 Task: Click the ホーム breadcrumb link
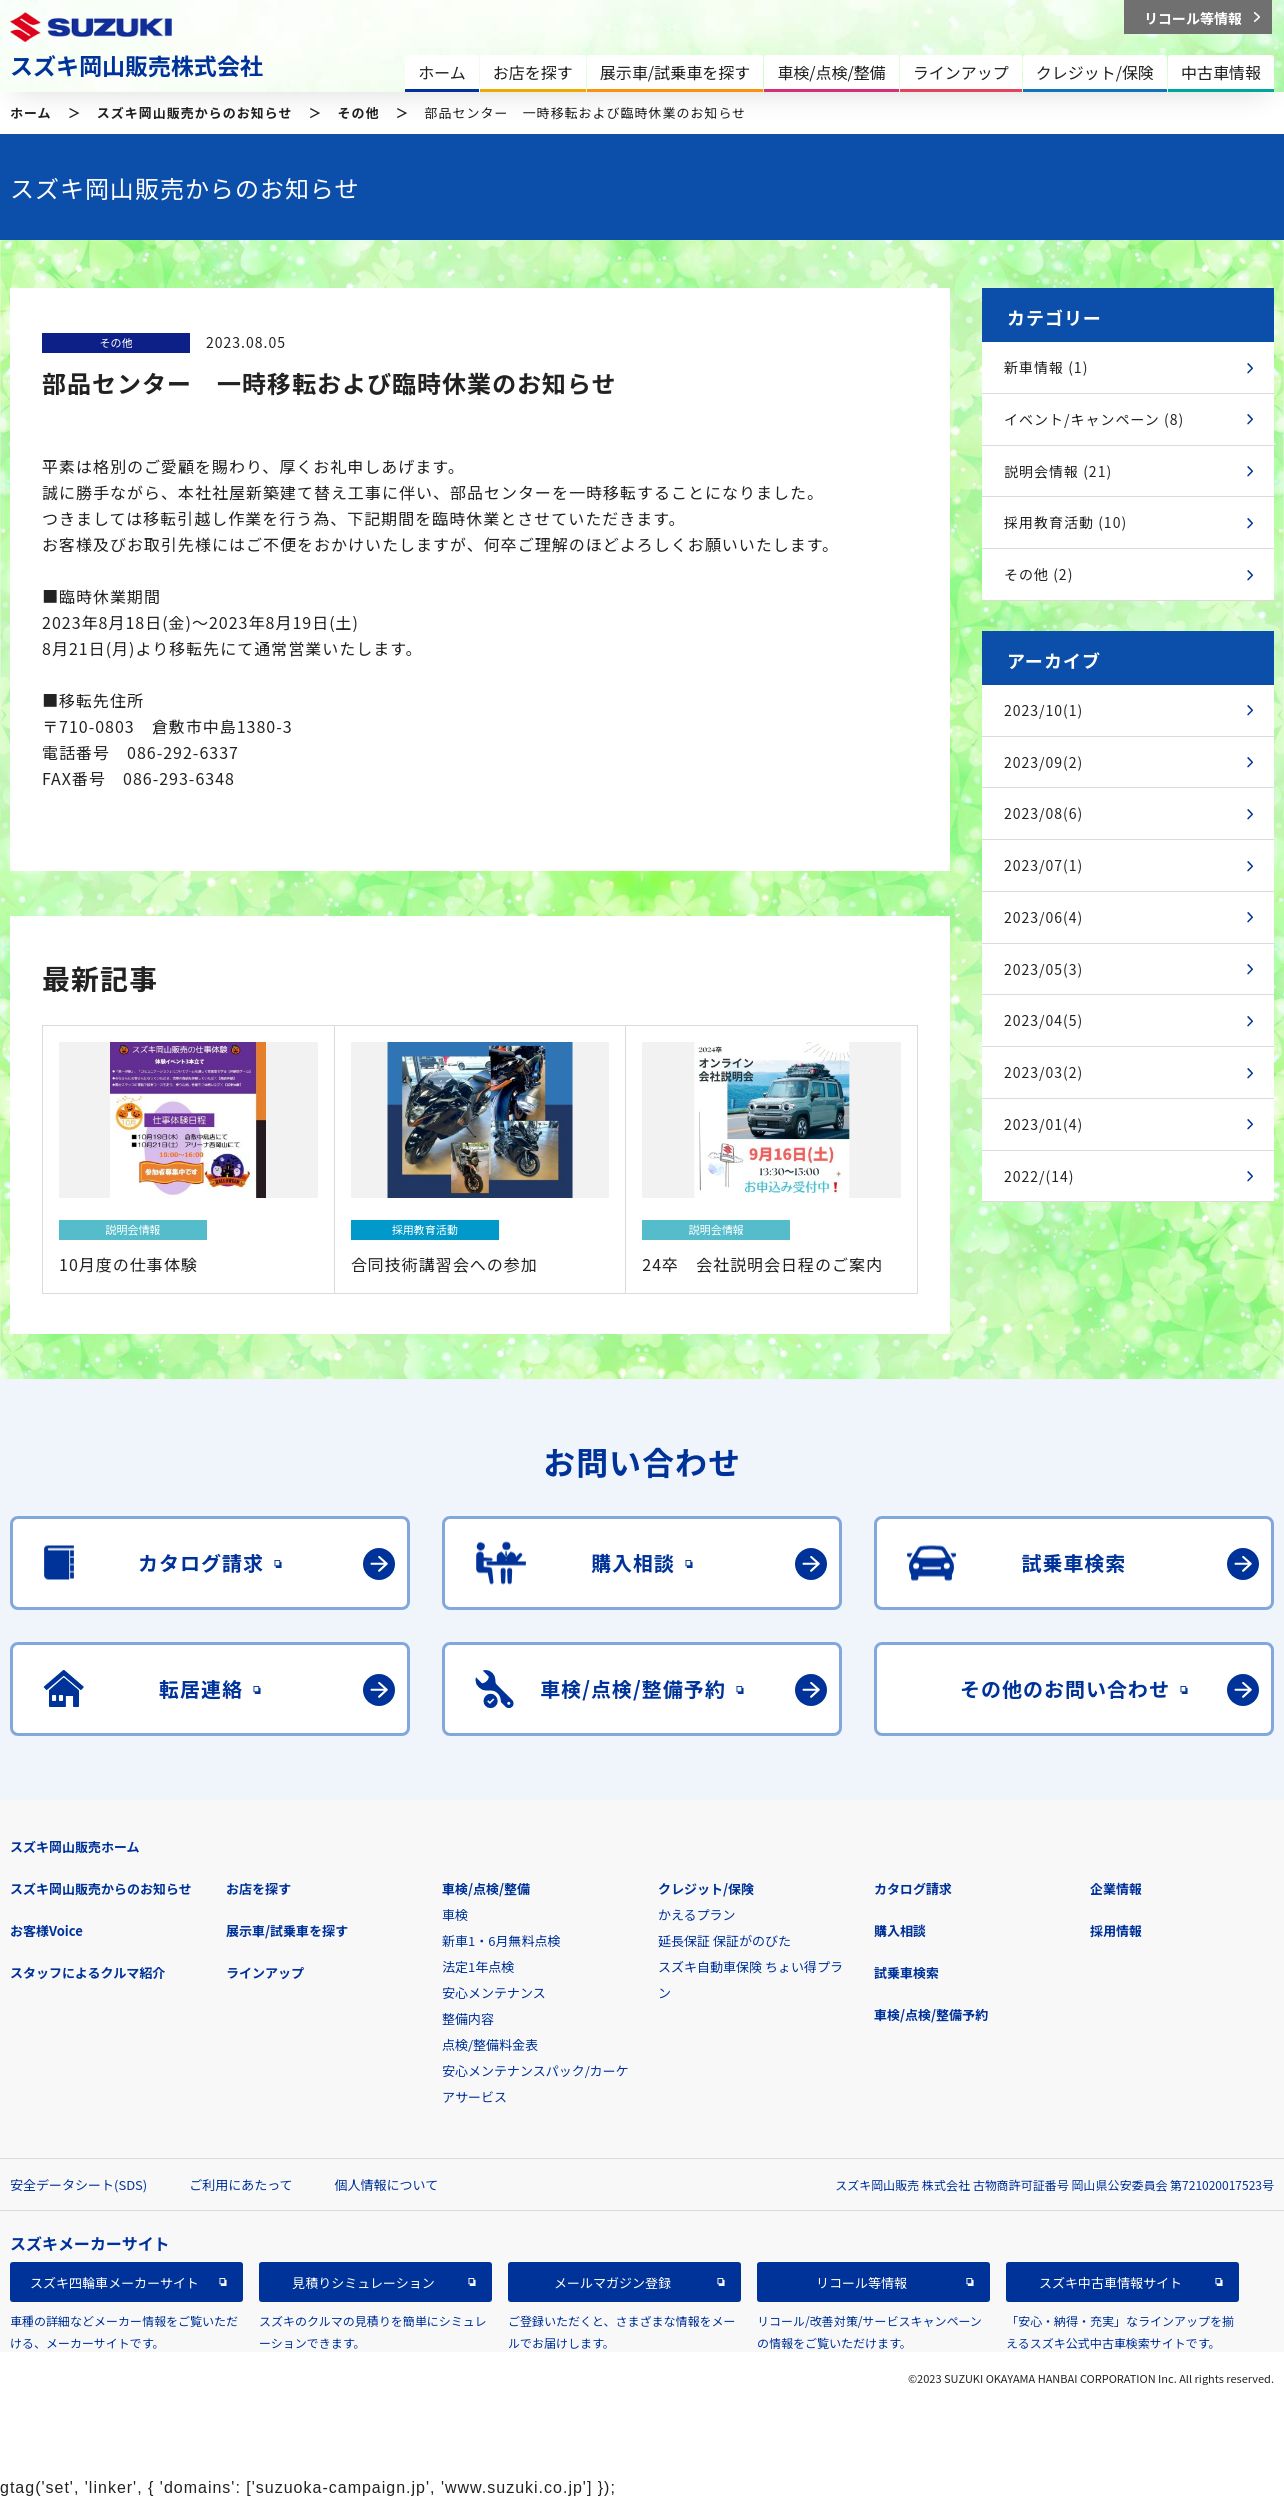[30, 113]
